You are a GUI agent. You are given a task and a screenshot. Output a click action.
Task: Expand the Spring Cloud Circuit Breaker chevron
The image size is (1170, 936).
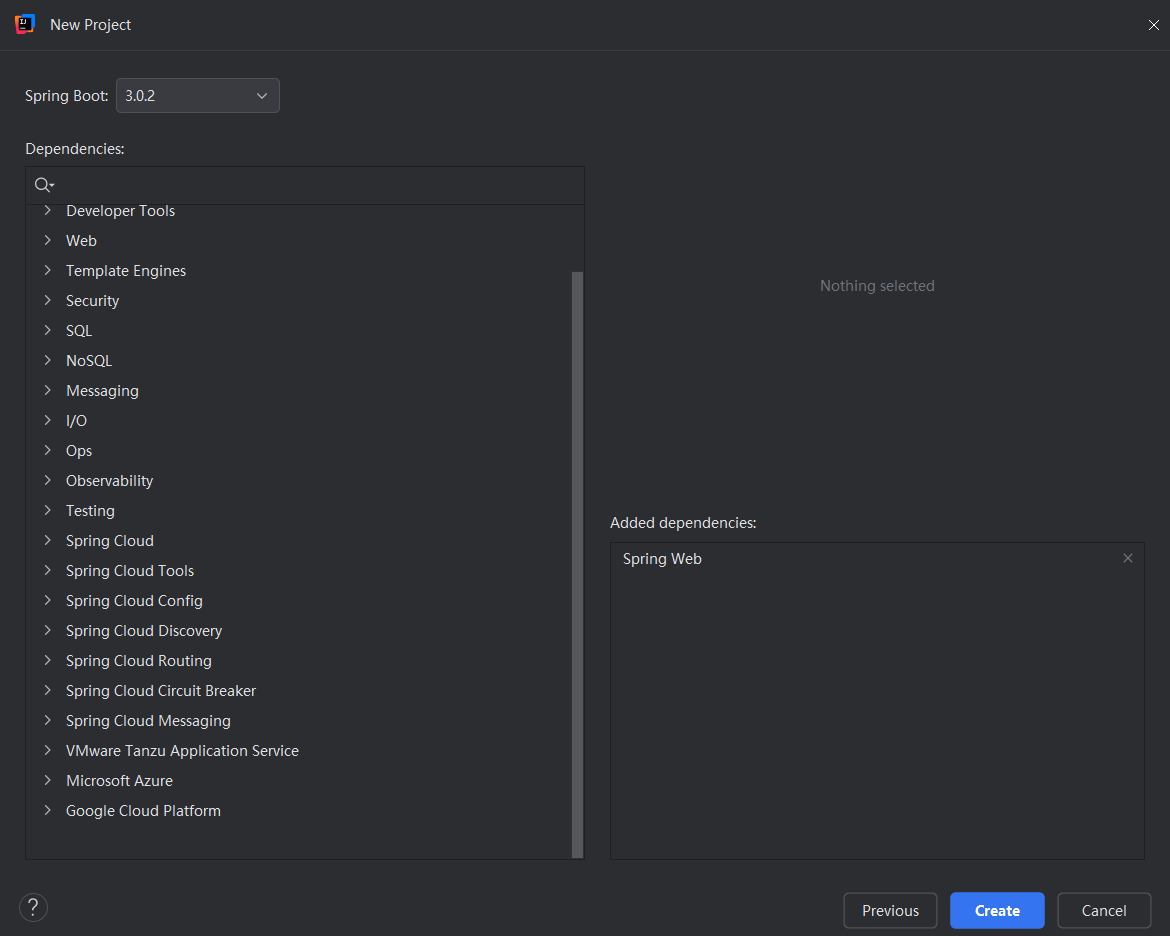[x=48, y=690]
